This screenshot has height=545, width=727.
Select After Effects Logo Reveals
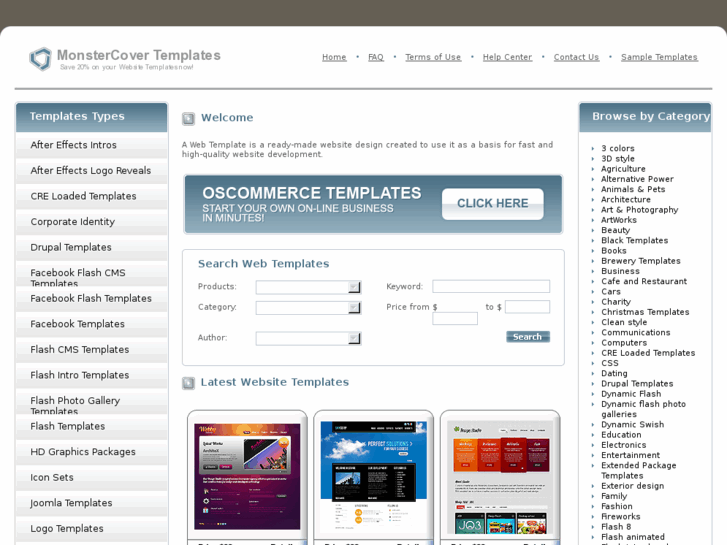(92, 171)
